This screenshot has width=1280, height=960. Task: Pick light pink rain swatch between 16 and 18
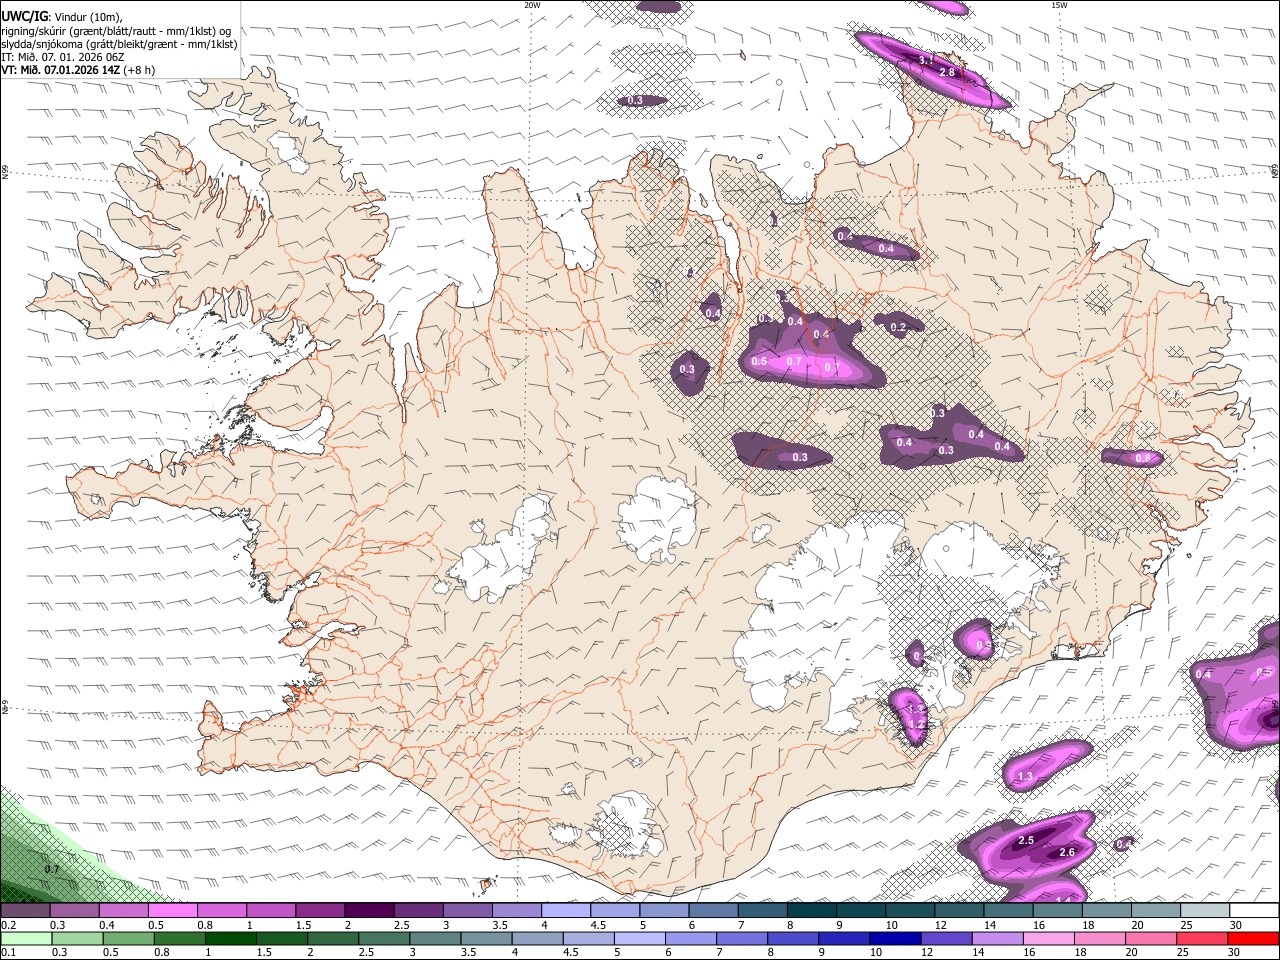(x=1048, y=939)
